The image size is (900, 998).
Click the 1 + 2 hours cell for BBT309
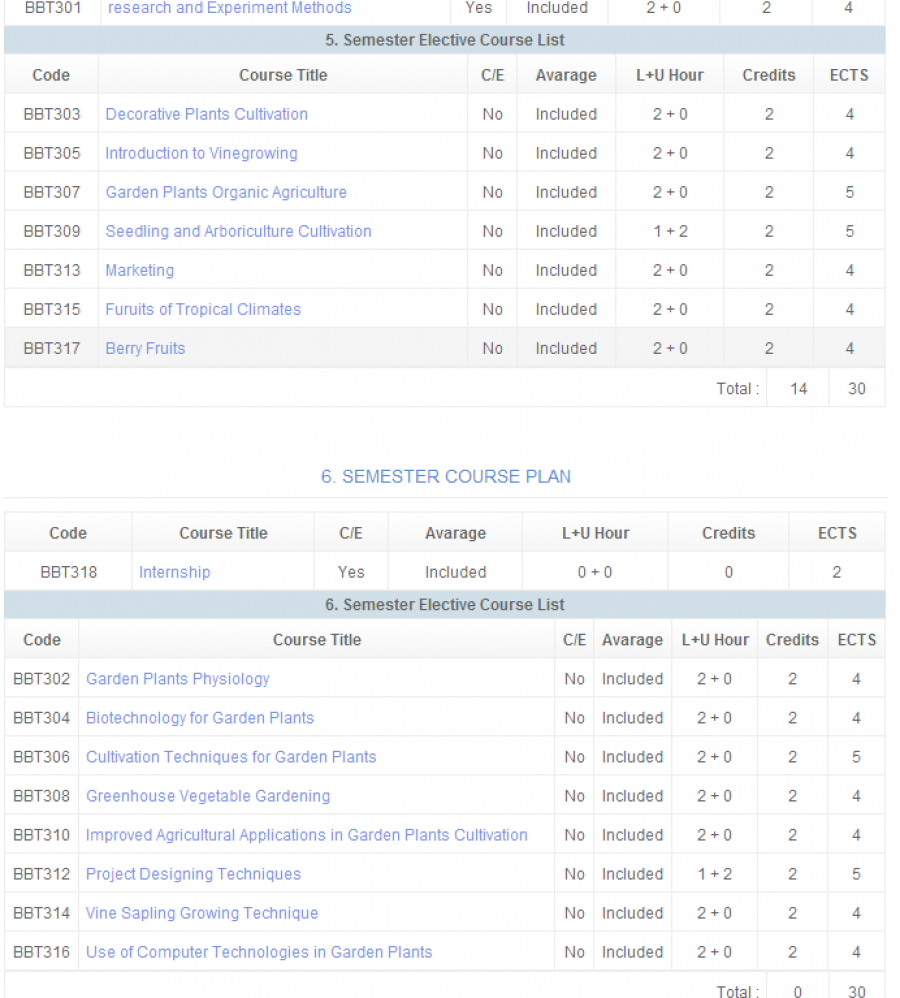670,231
